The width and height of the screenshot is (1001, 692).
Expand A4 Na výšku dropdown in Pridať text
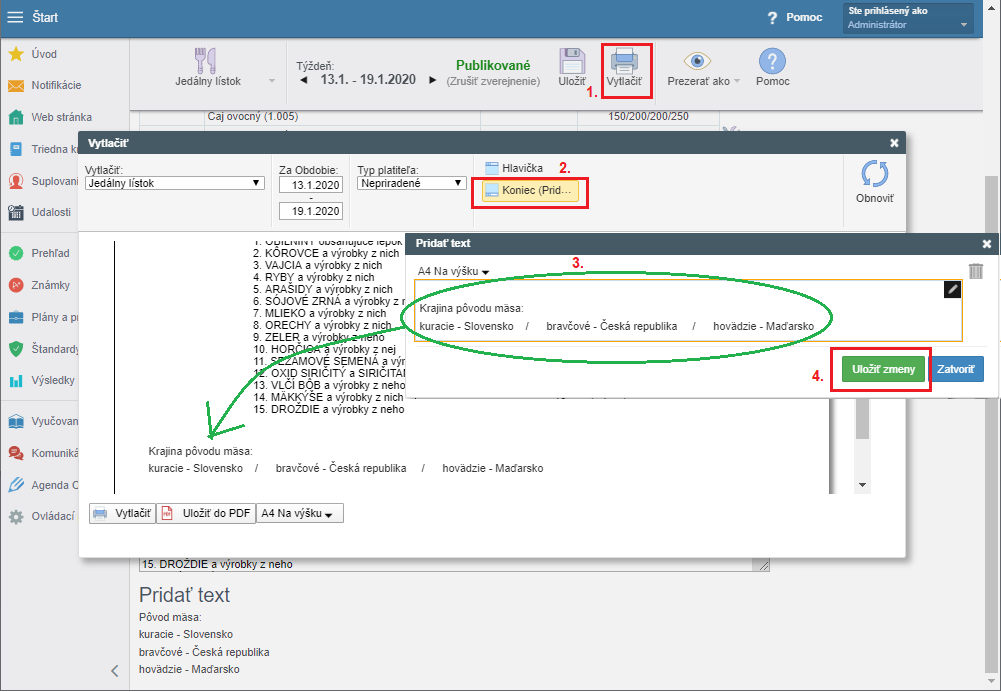[x=455, y=271]
